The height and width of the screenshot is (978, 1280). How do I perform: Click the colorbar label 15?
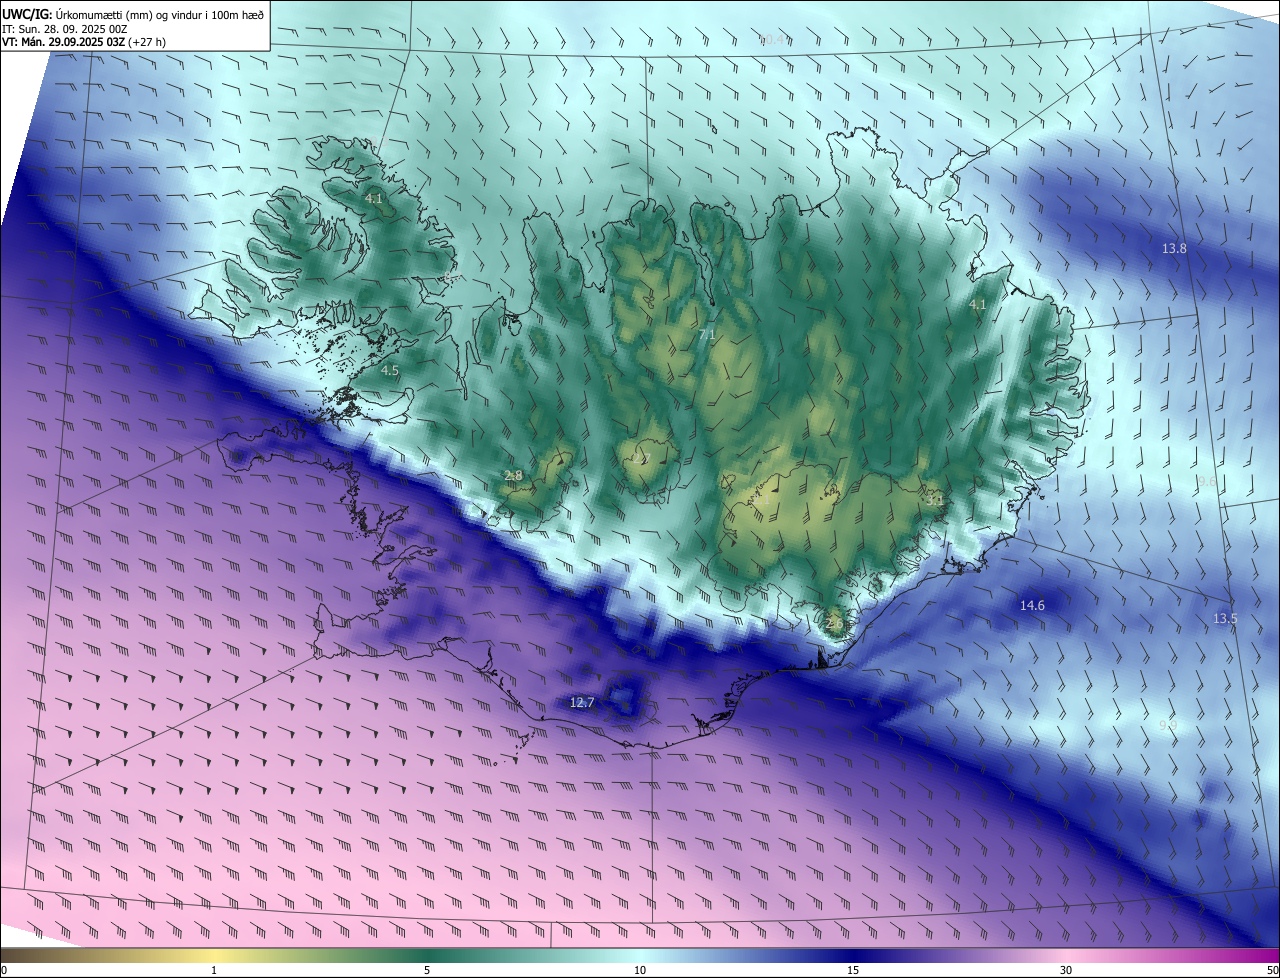853,971
